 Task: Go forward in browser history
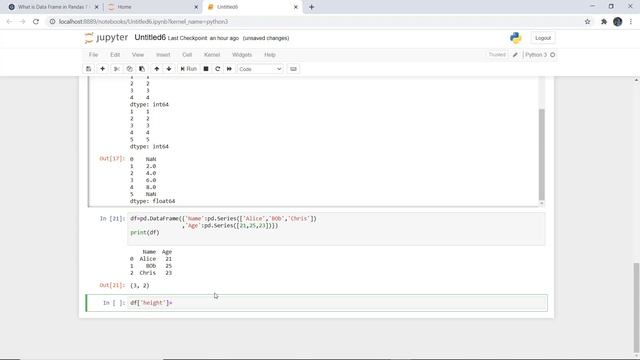tap(22, 22)
